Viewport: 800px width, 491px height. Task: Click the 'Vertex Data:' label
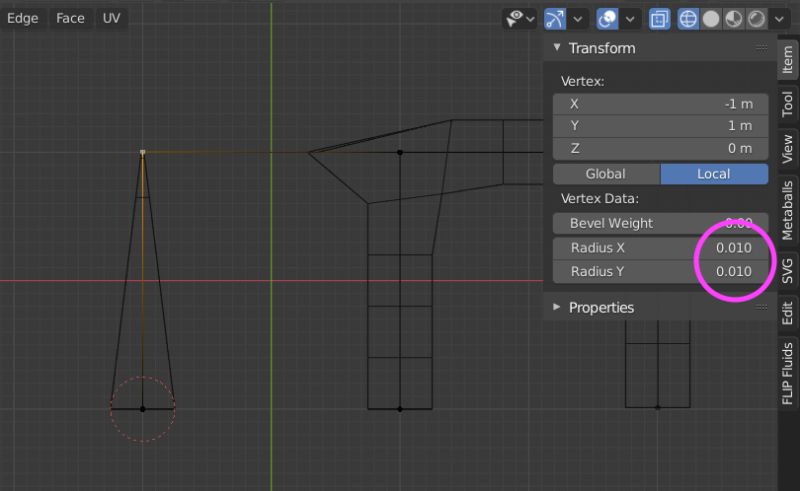coord(599,199)
